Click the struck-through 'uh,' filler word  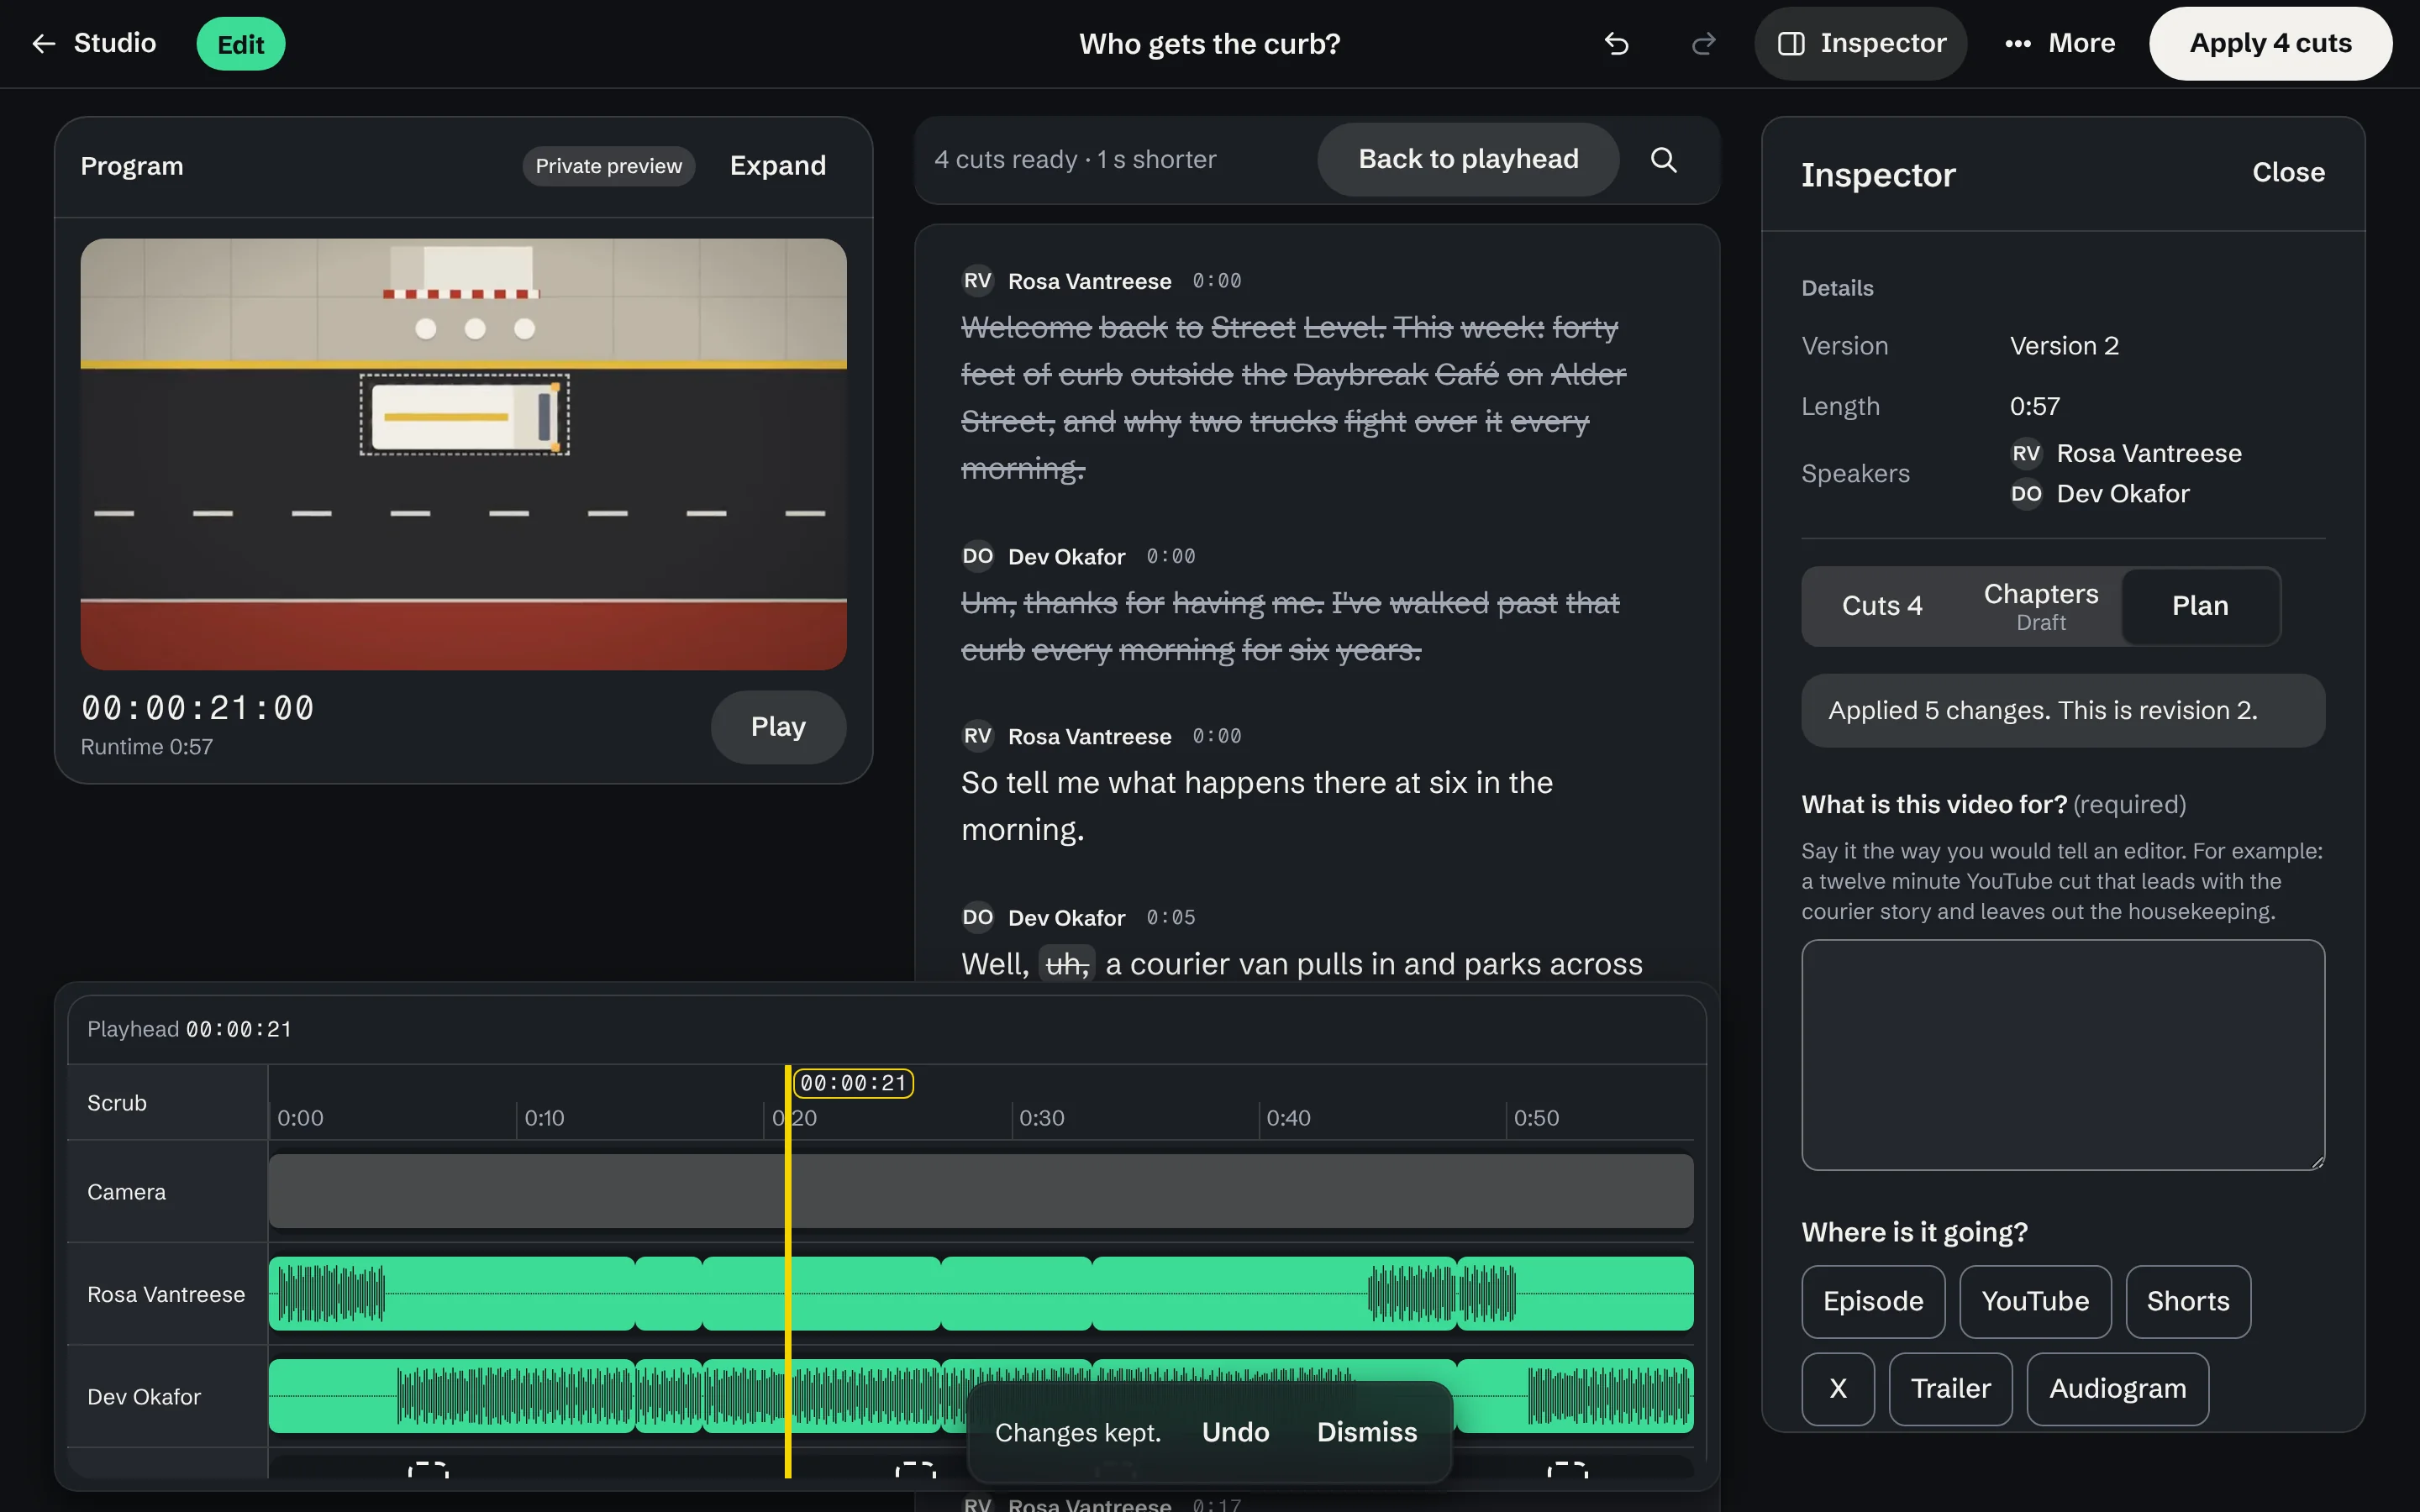pyautogui.click(x=1067, y=964)
